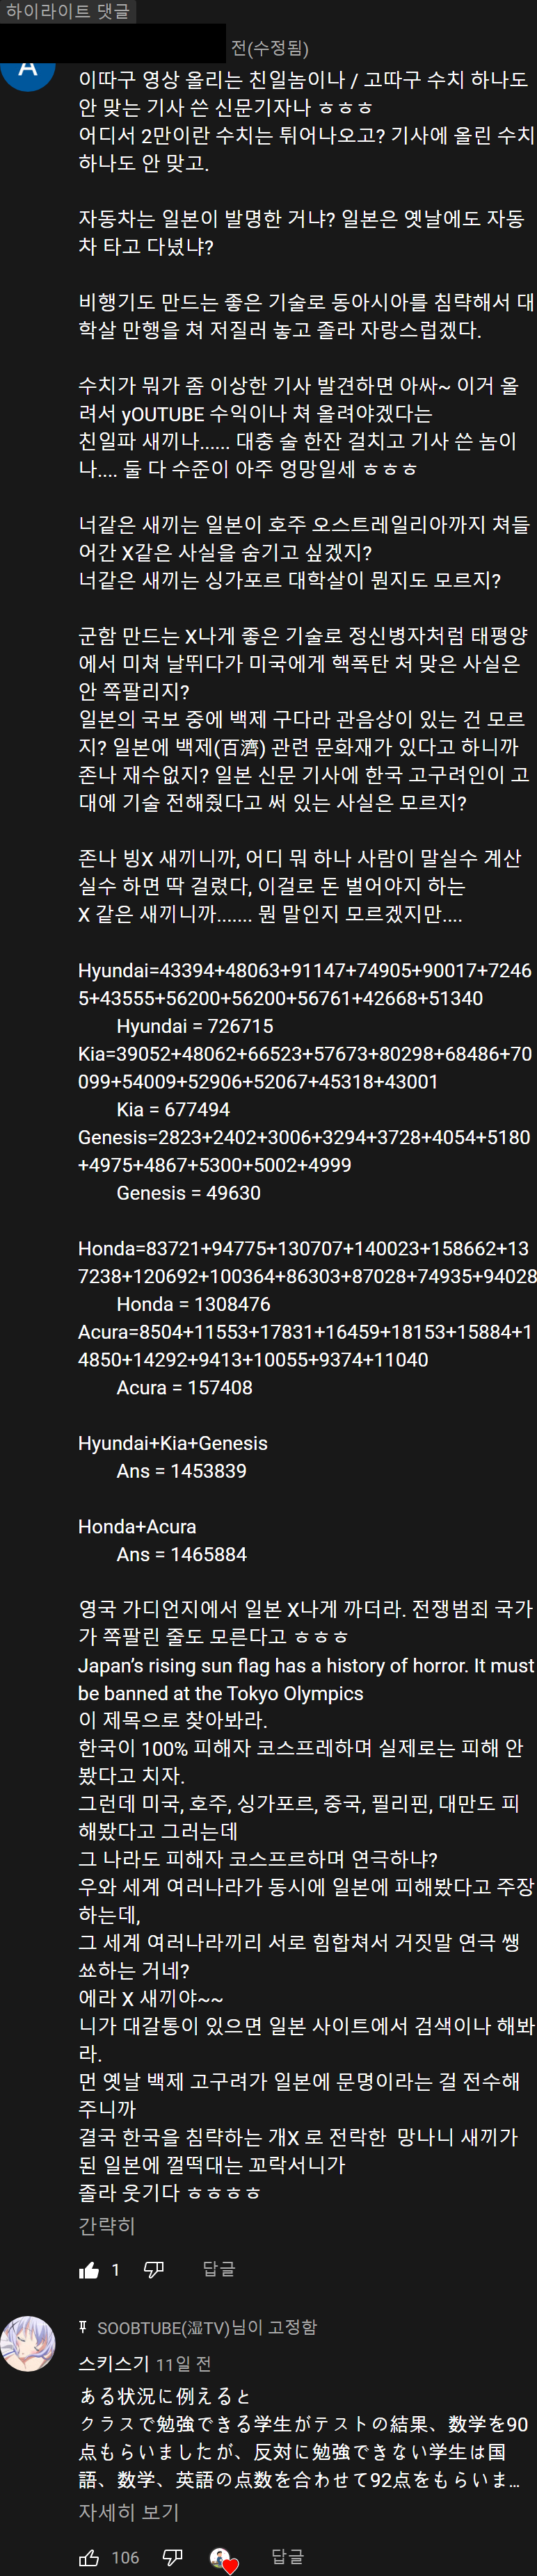Dislike the pinned comment by 스키스기
This screenshot has height=2576, width=537.
172,2557
